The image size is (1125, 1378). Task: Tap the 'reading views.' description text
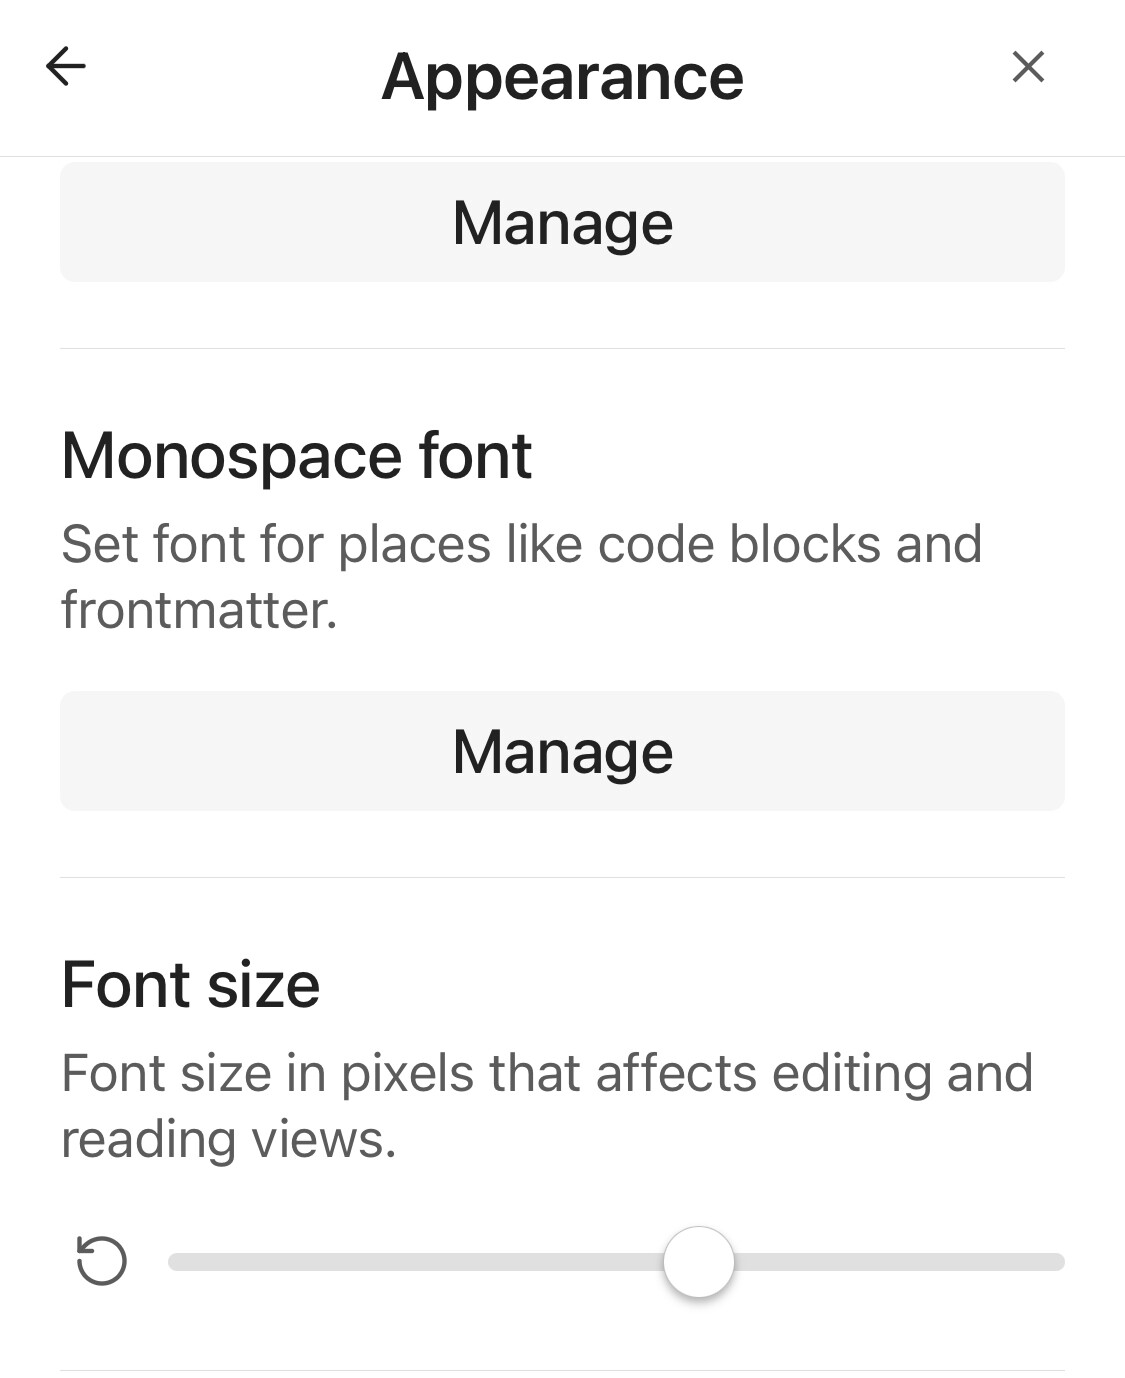click(x=229, y=1139)
